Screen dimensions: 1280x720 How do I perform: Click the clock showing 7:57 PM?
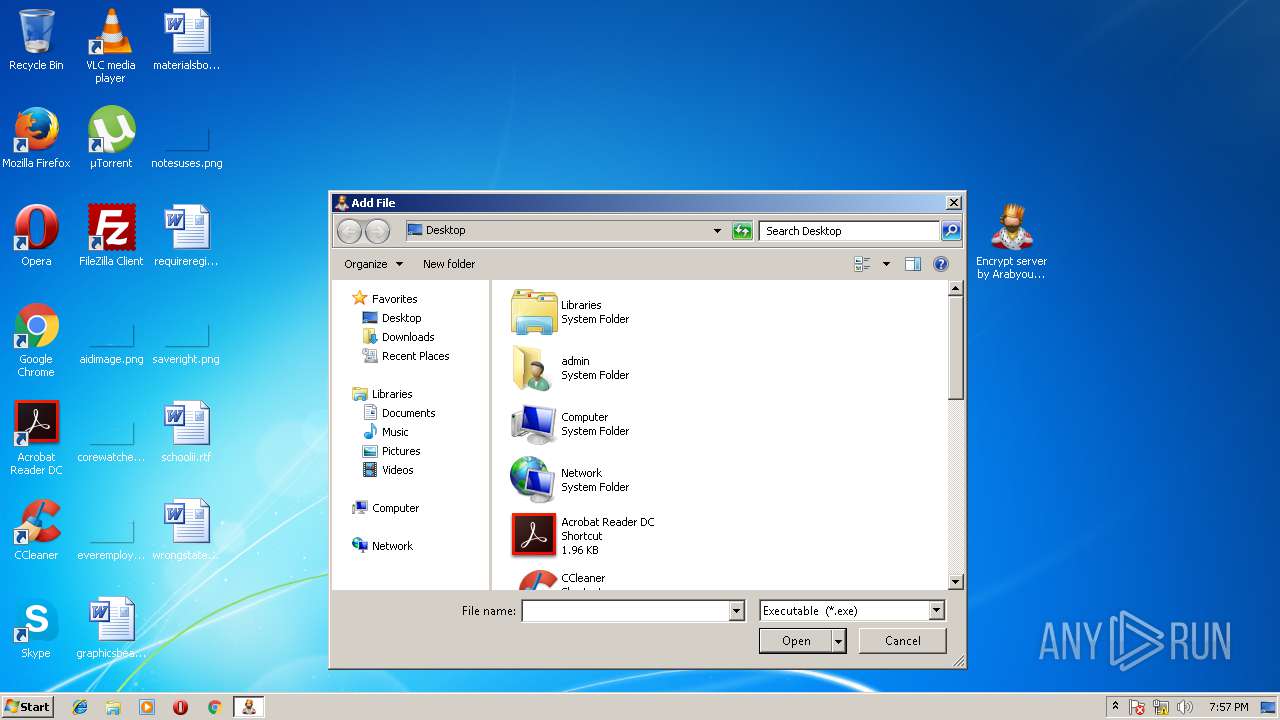[1228, 707]
